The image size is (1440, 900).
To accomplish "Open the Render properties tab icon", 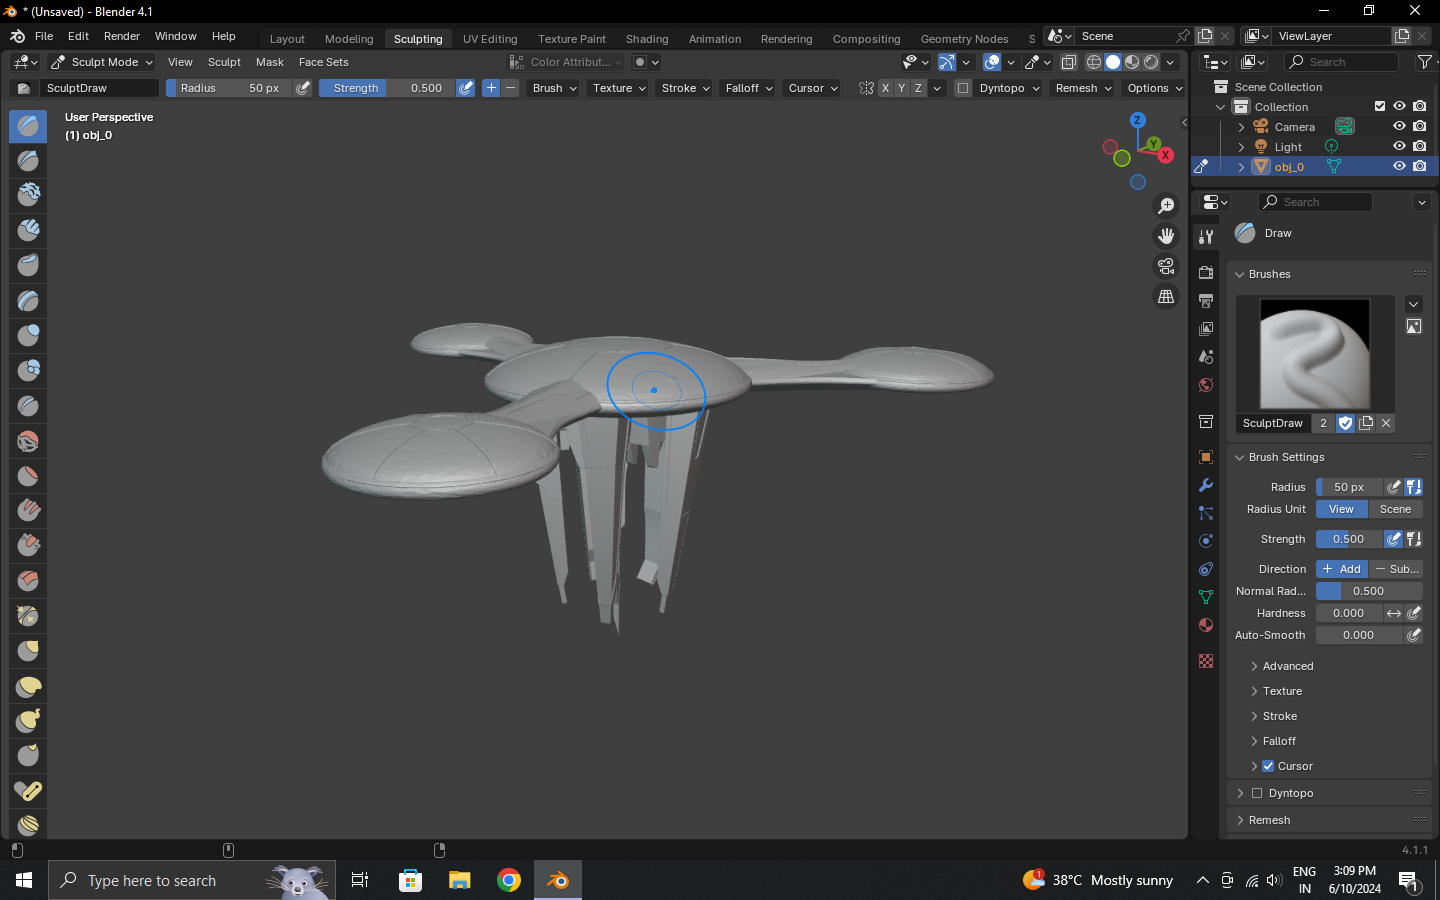I will [x=1206, y=272].
